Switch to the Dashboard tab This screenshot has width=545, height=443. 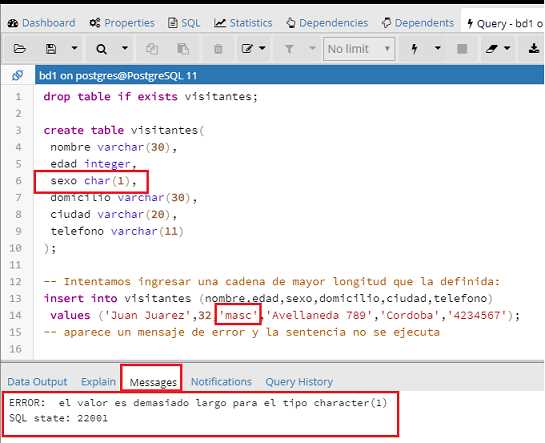(41, 23)
